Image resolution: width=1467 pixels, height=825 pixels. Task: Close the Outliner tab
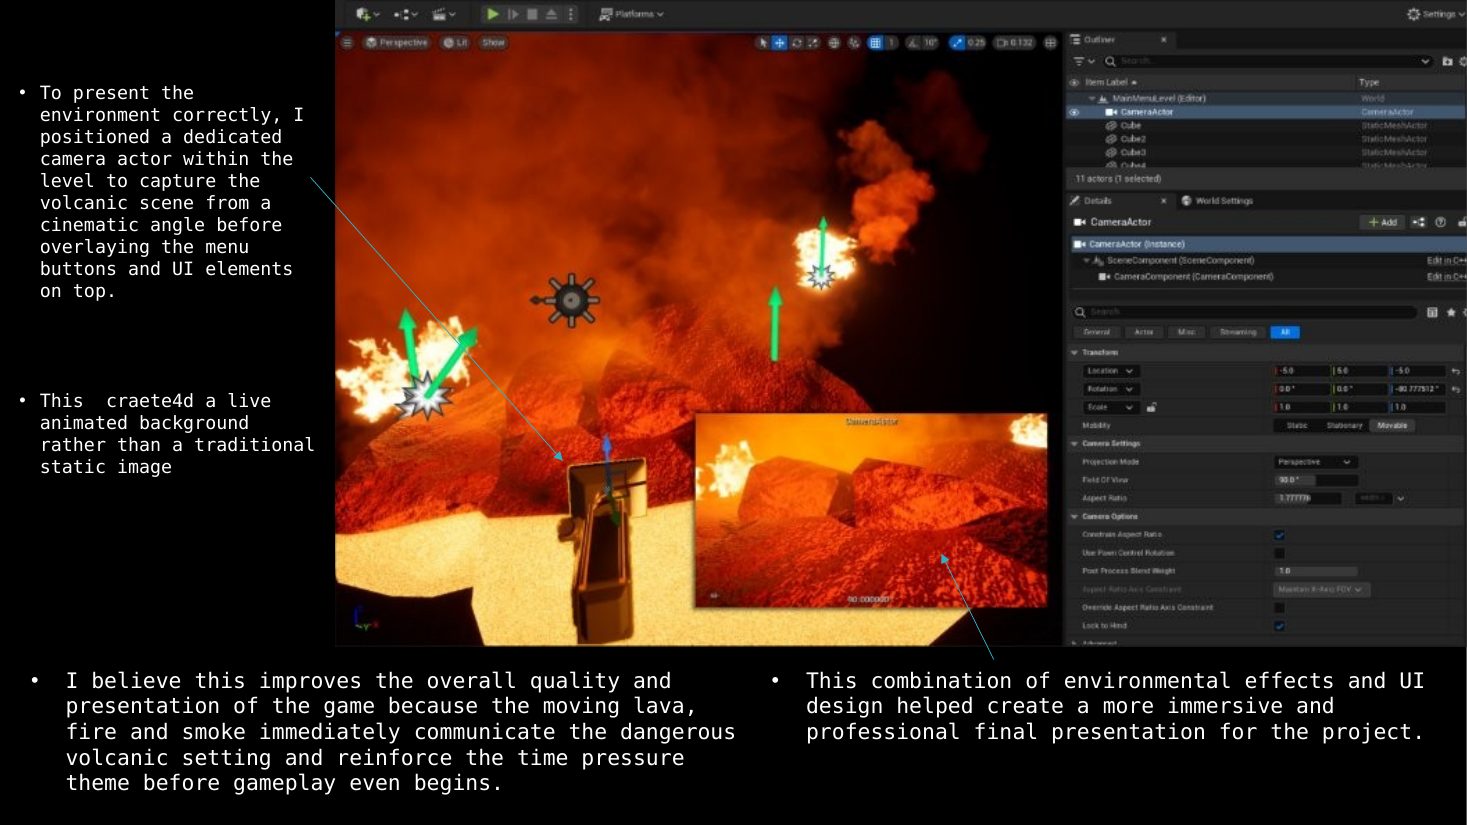[1163, 40]
